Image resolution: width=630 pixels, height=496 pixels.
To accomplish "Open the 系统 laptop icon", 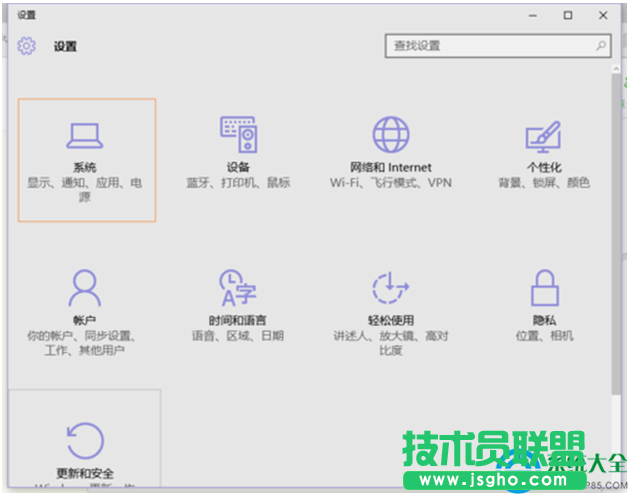I will click(x=85, y=136).
